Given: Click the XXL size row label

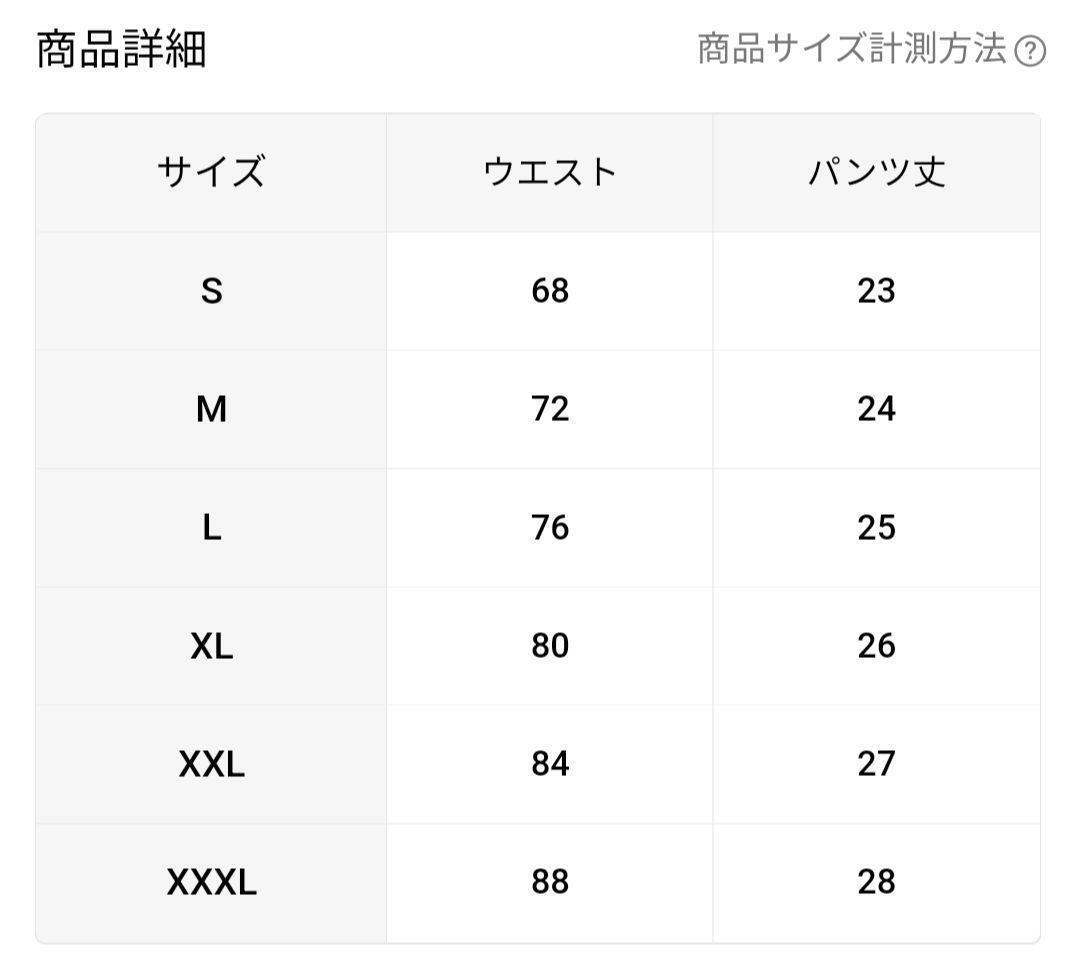Looking at the screenshot, I should [211, 764].
